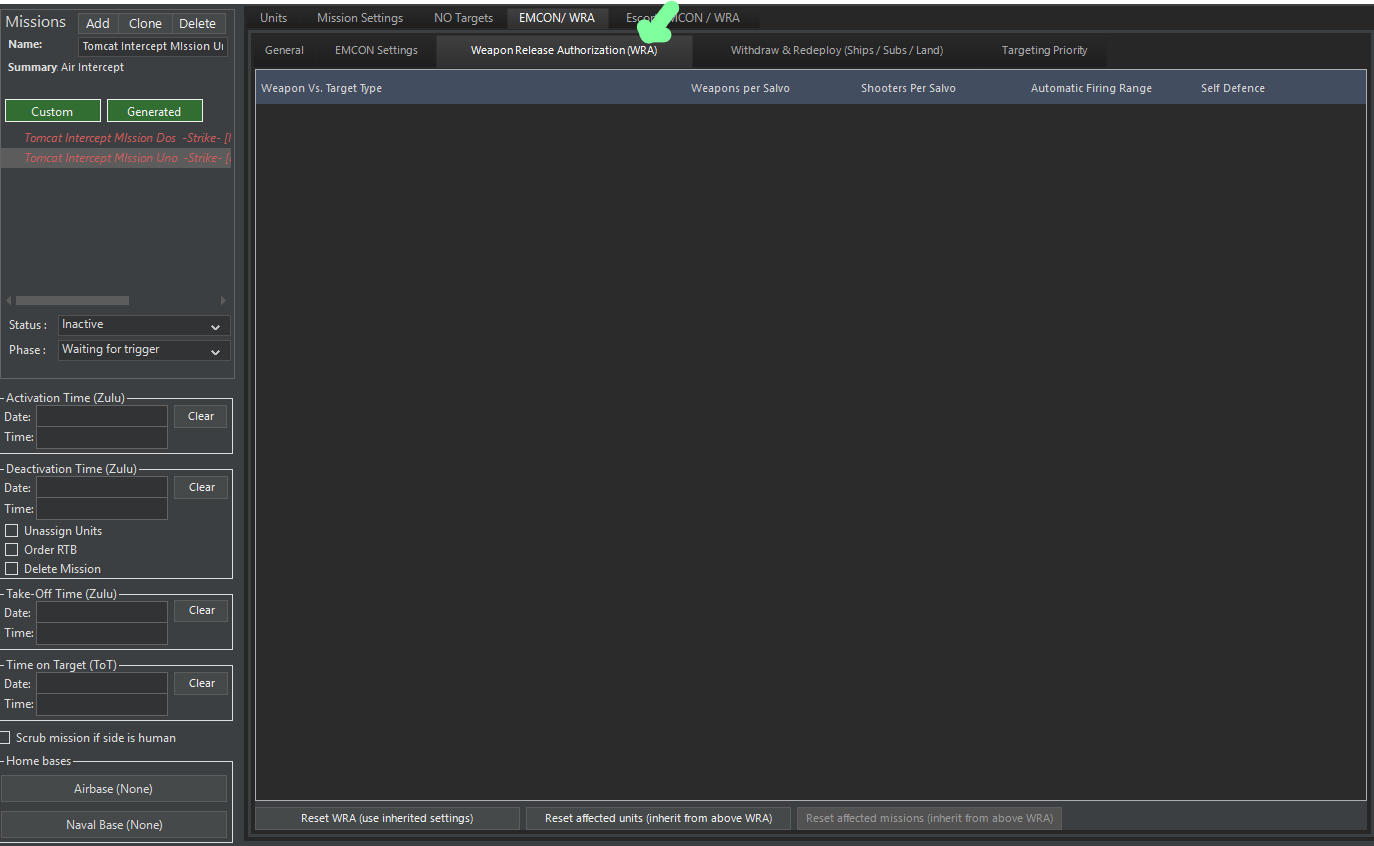This screenshot has height=846, width=1374.
Task: Open the General sub-tab
Action: [285, 50]
